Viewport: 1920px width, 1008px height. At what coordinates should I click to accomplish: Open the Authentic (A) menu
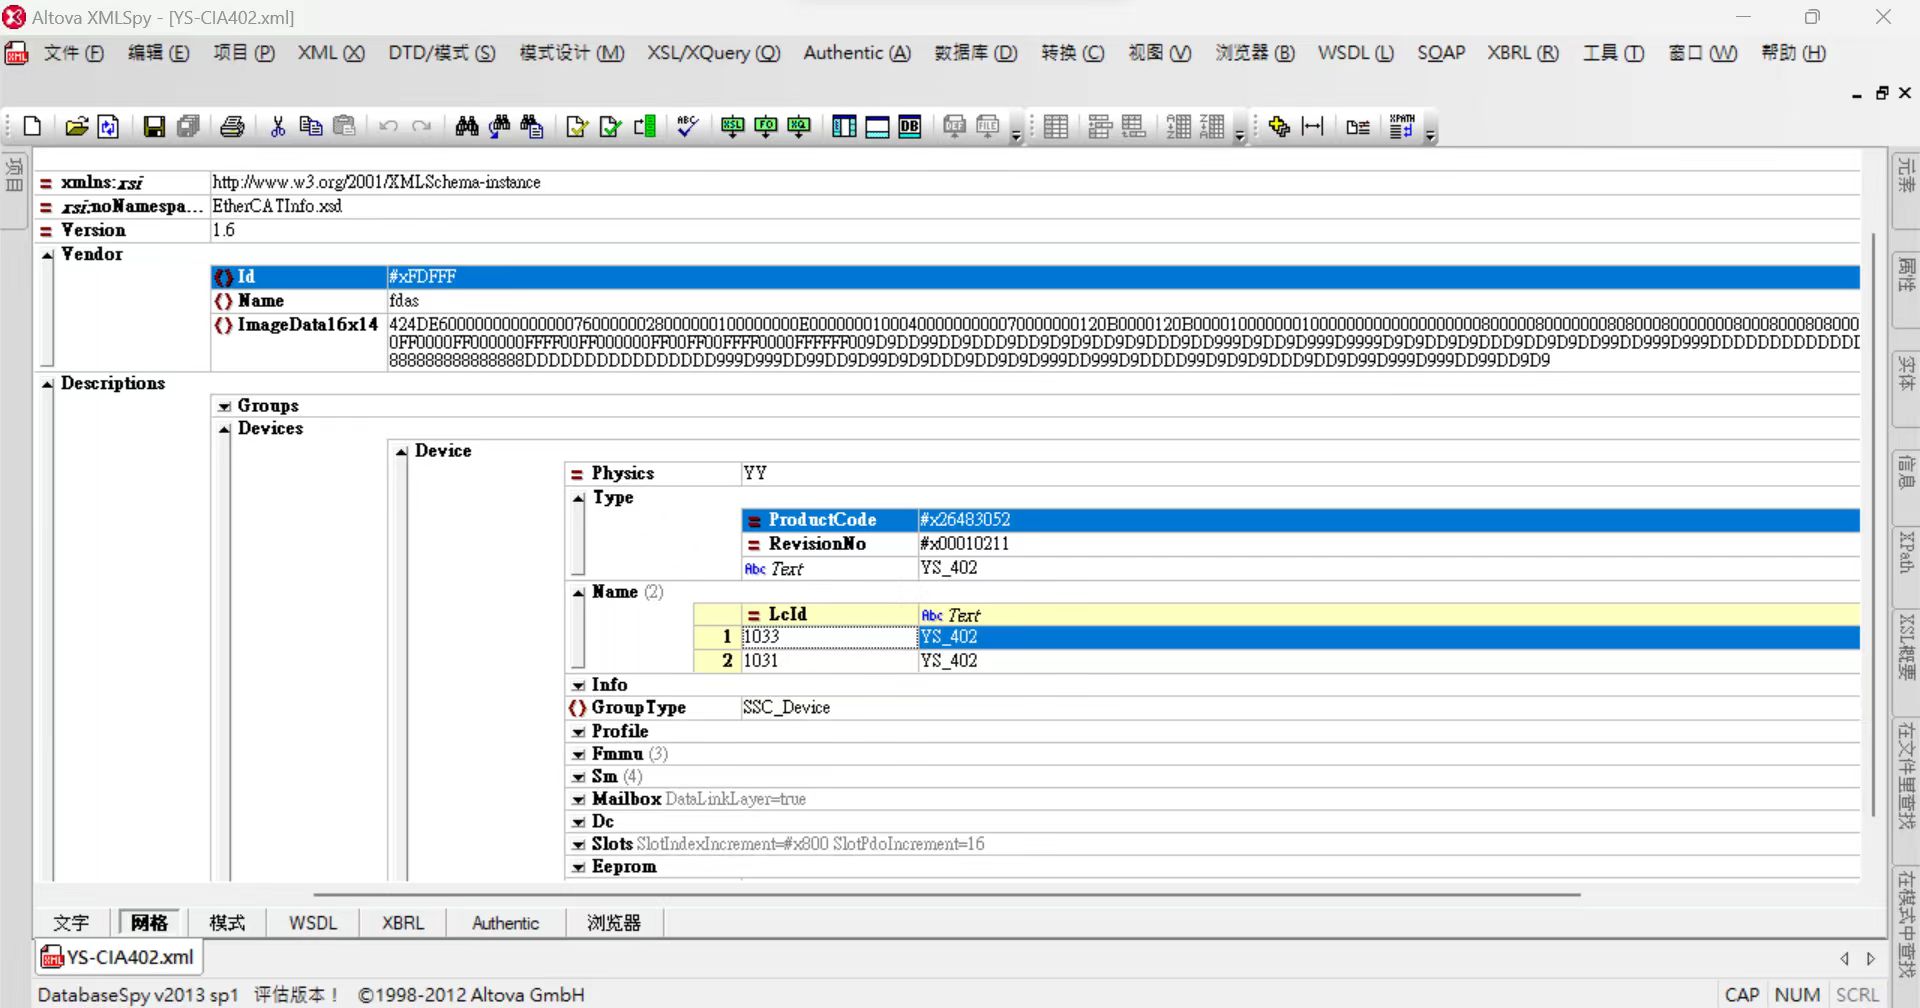[x=857, y=53]
